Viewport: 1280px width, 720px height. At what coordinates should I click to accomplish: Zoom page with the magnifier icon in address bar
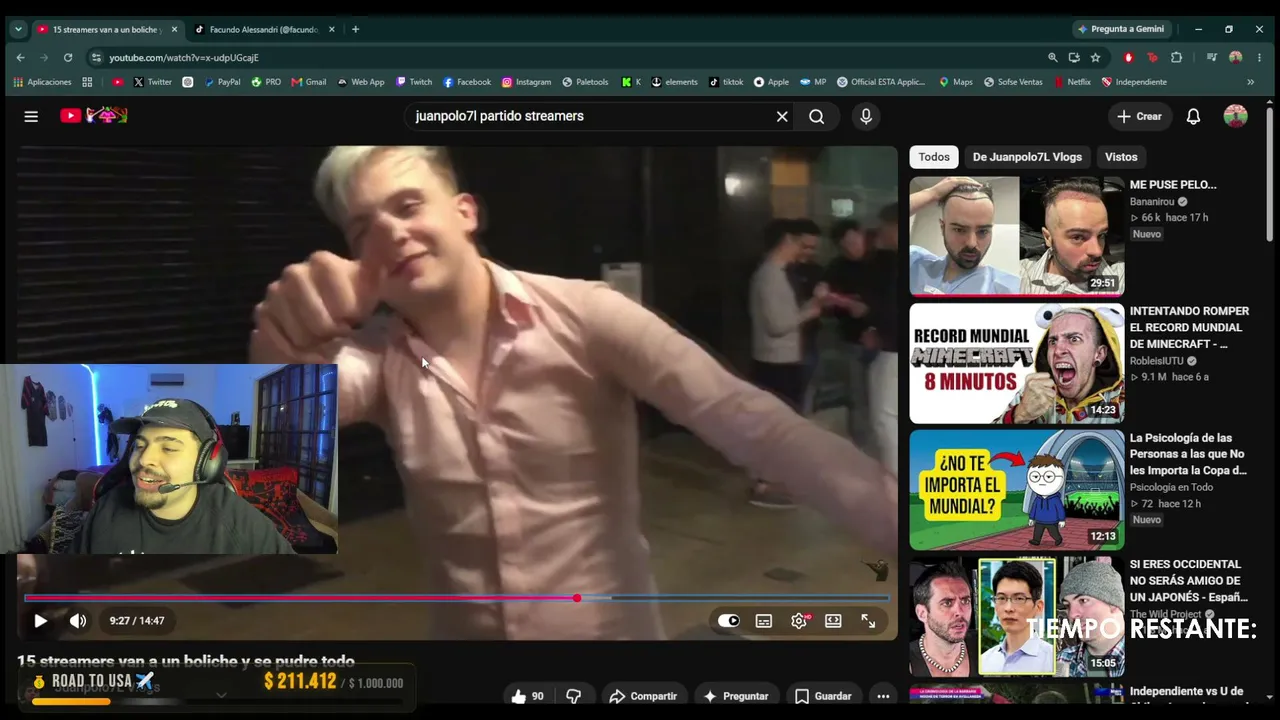1052,57
